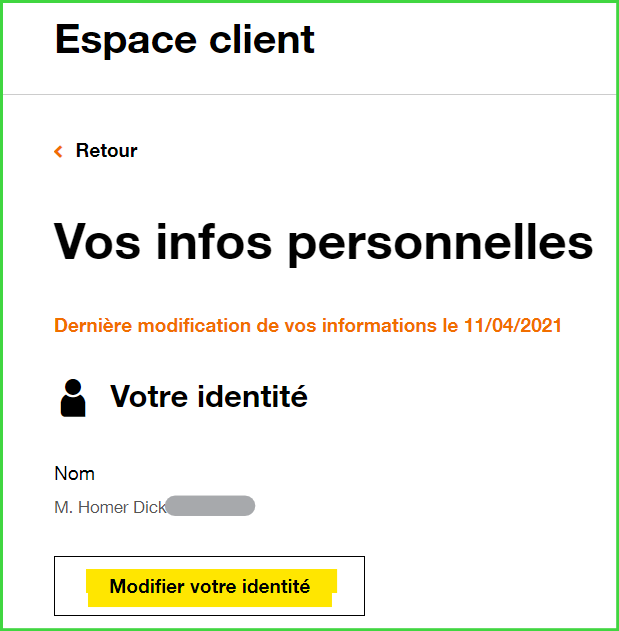Click the grey redacted block after the name
Viewport: 619px width, 631px height.
click(210, 507)
